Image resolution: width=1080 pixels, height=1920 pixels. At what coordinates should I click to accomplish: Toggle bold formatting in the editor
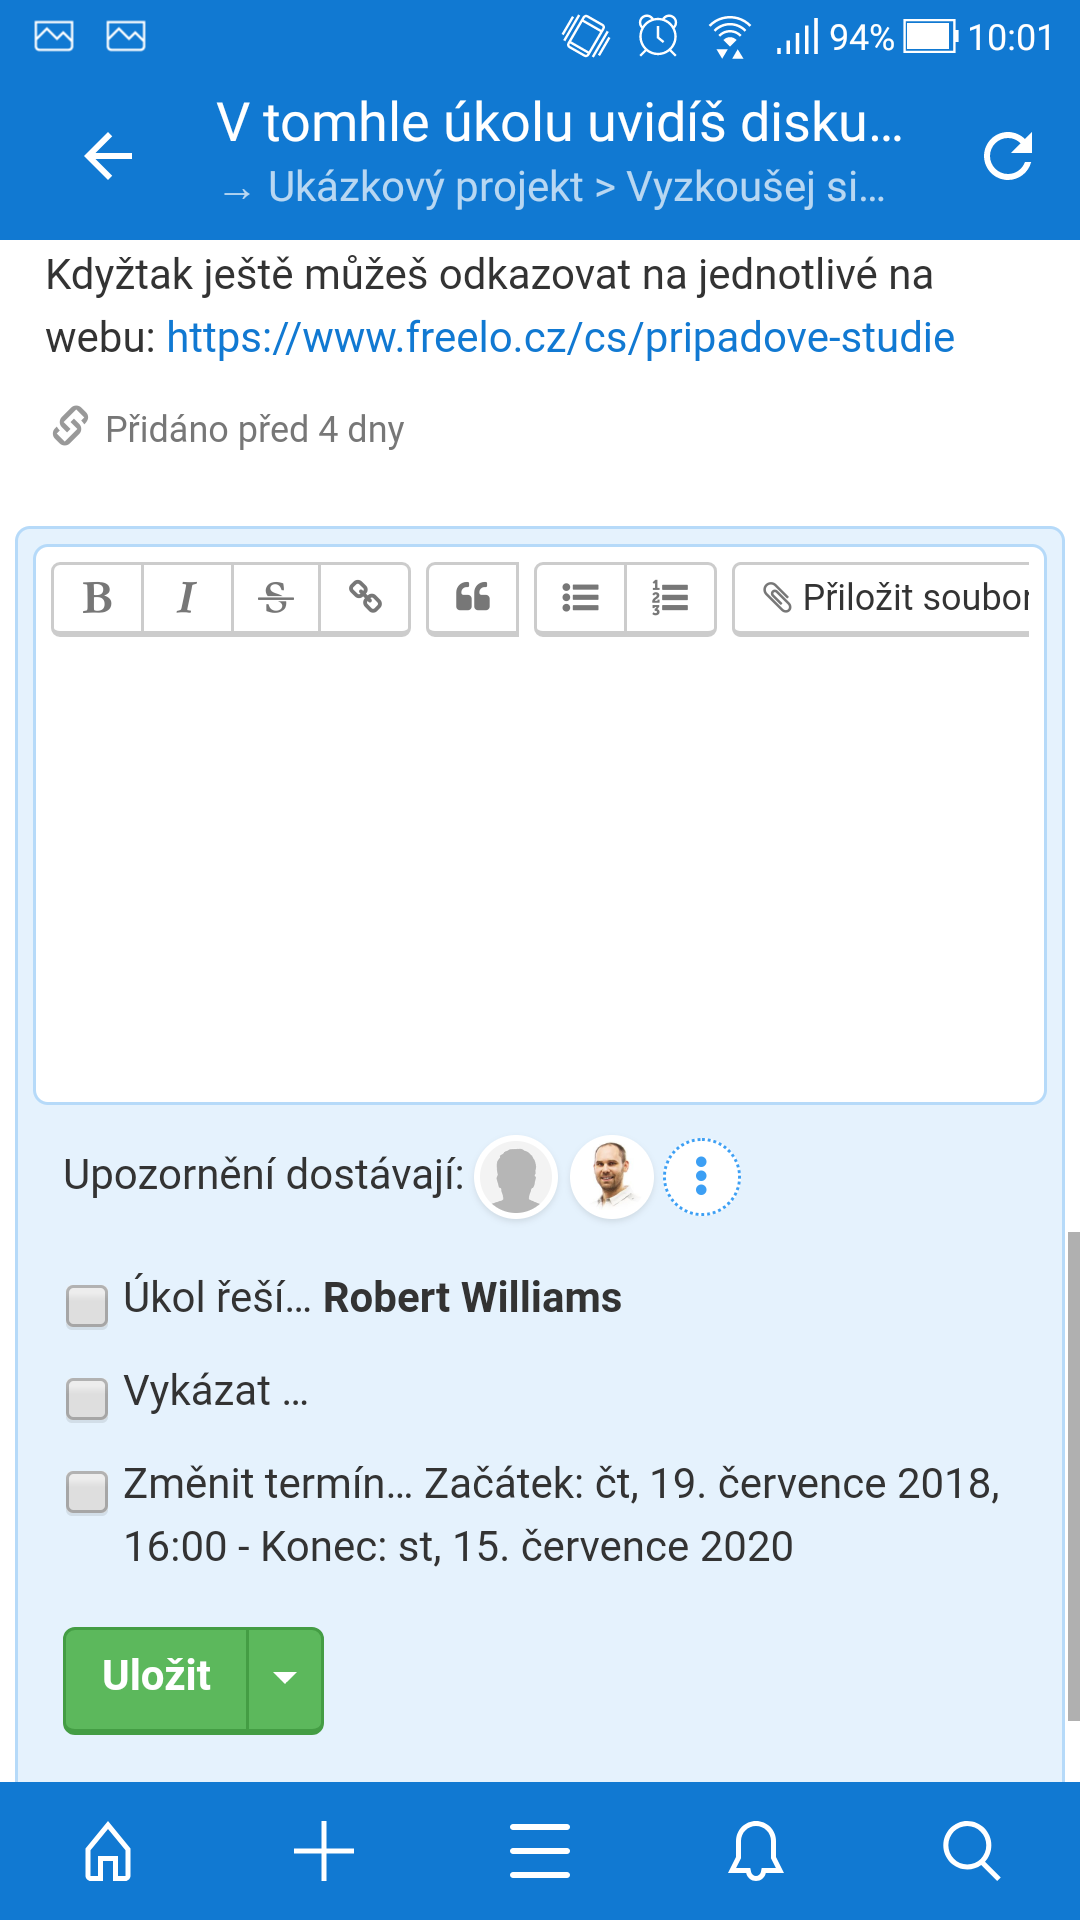coord(97,598)
